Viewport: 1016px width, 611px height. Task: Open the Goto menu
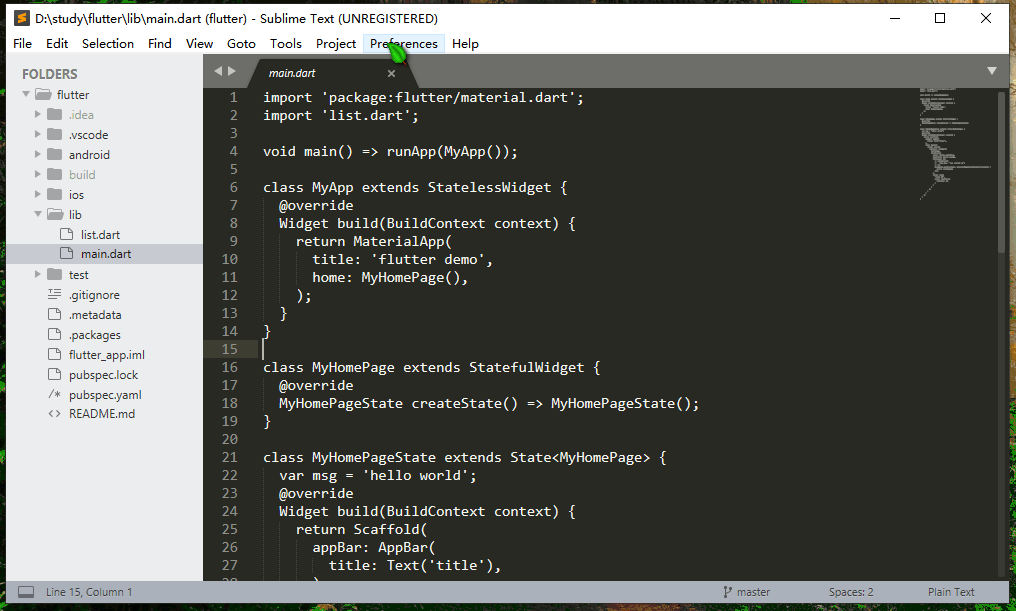241,43
